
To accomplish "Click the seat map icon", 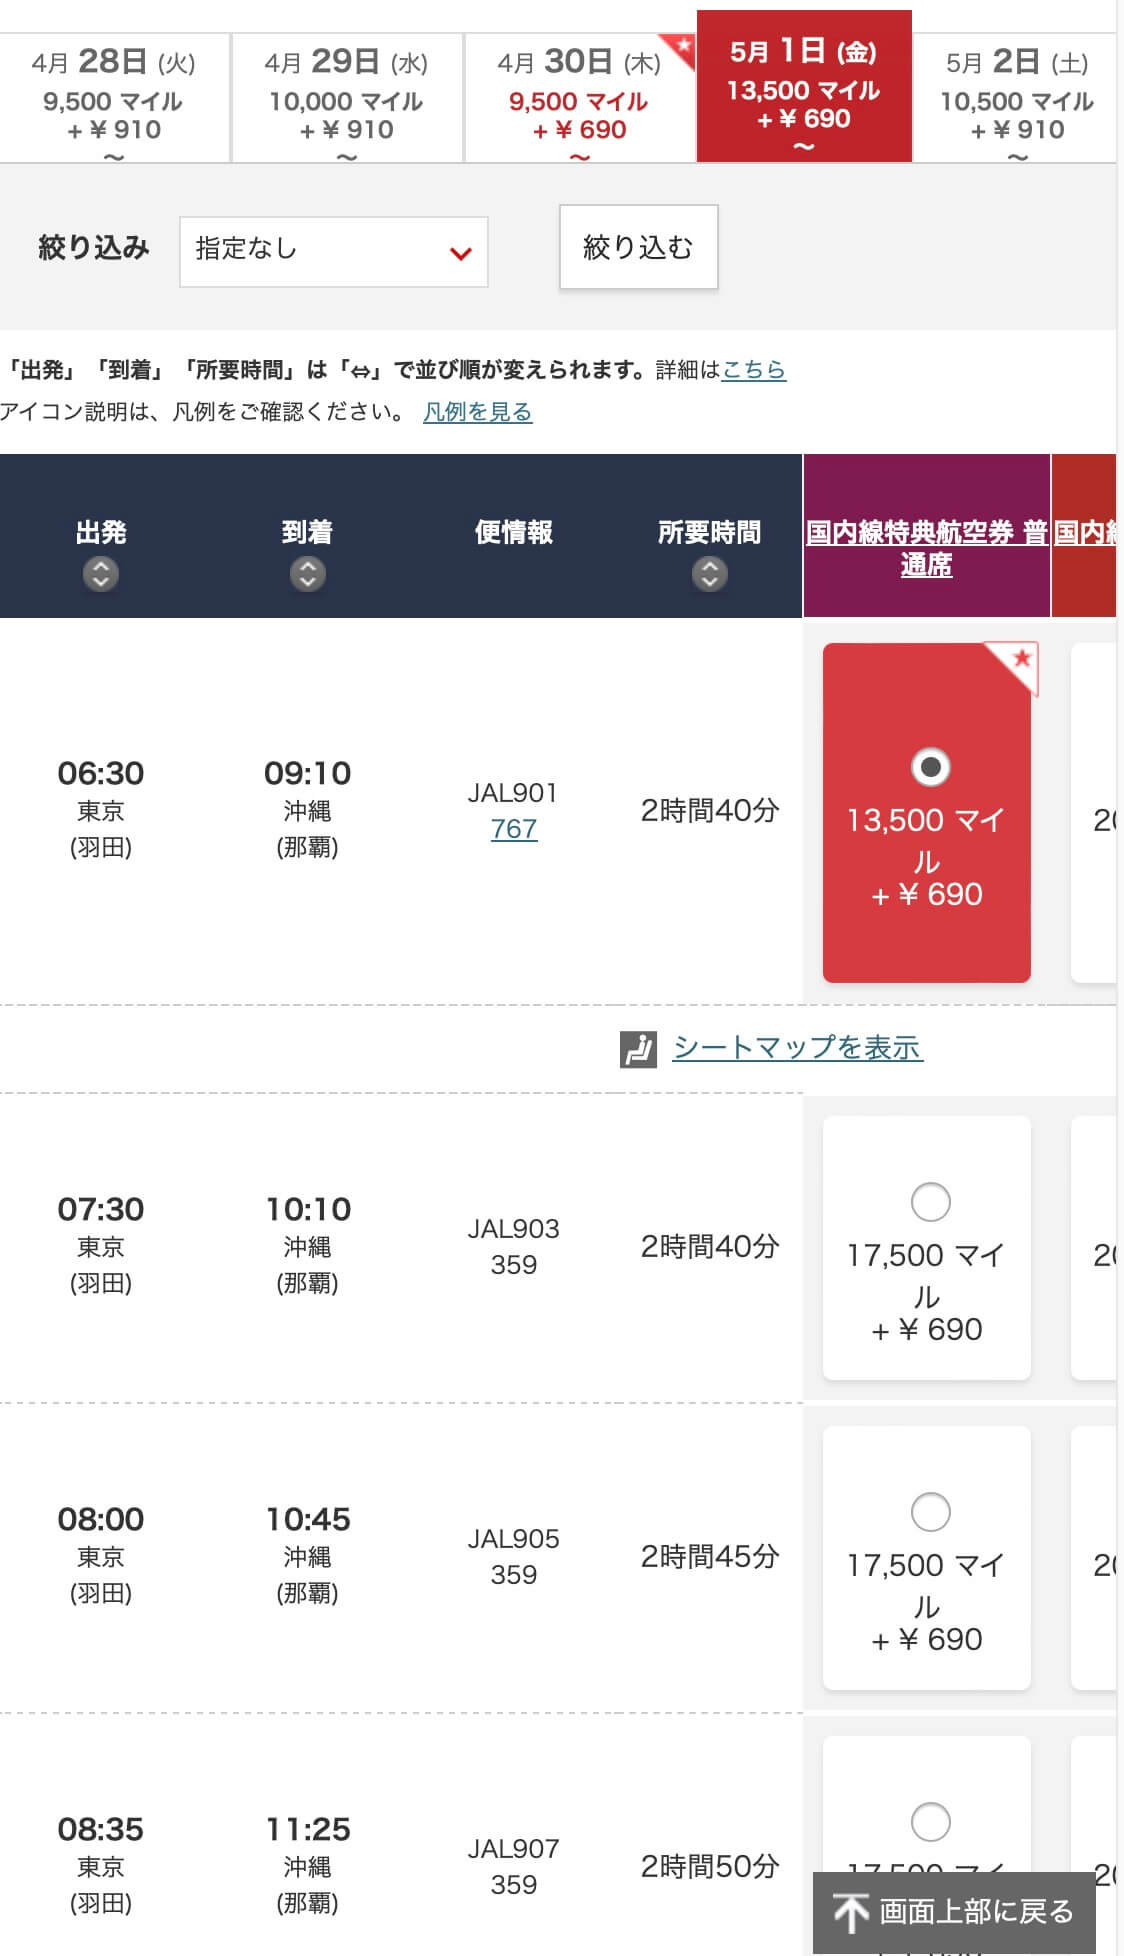I will [x=638, y=1049].
